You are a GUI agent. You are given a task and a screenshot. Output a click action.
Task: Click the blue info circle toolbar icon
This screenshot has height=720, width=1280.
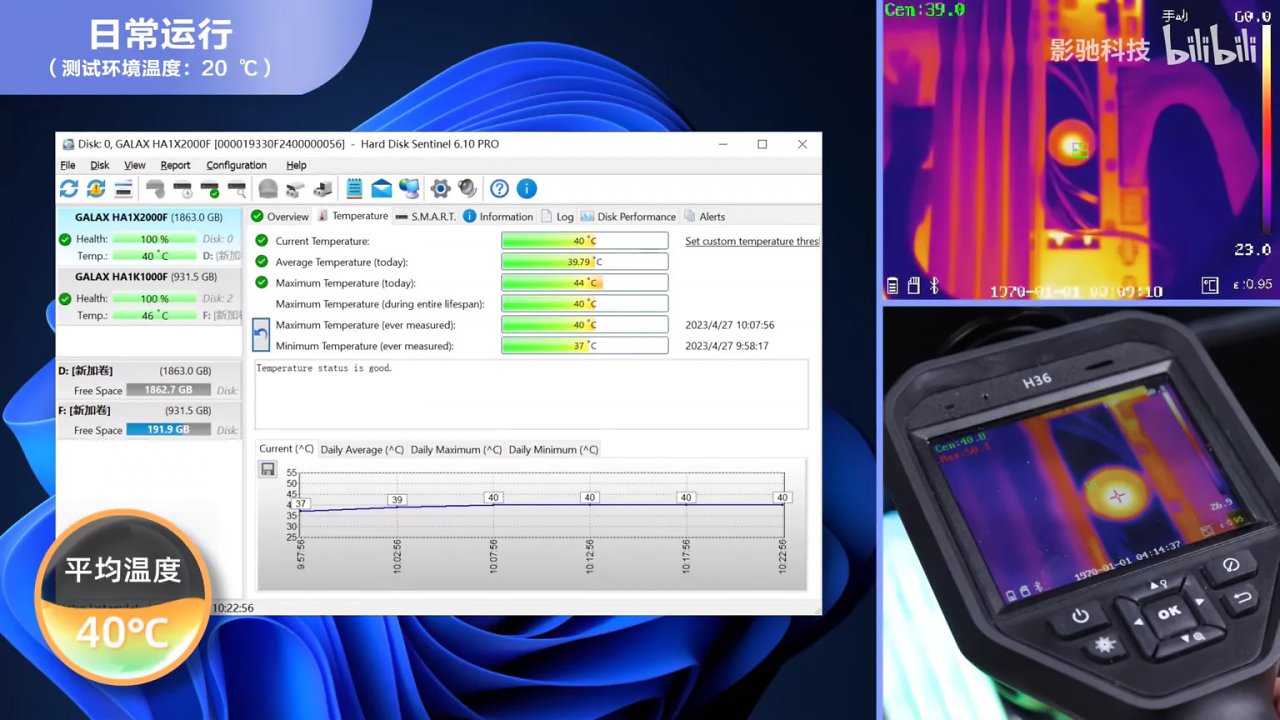(527, 188)
